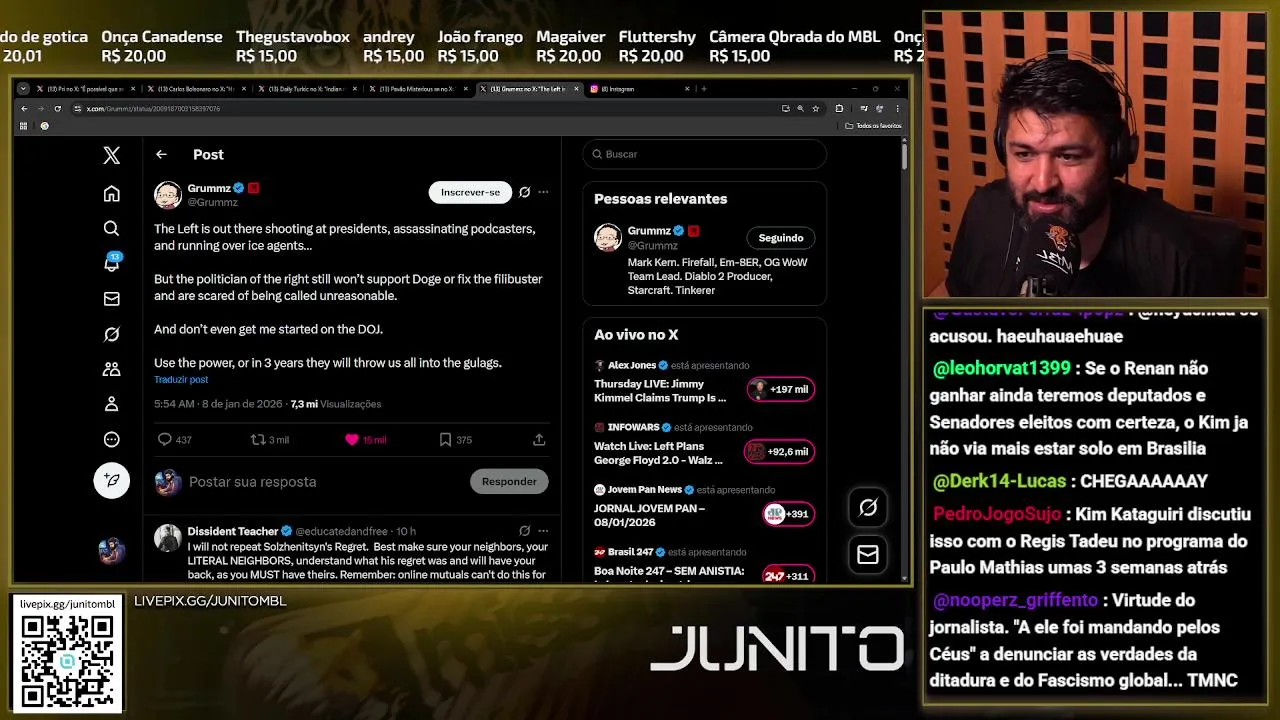Click the Postar sua resposta field
The image size is (1280, 720).
tap(323, 482)
